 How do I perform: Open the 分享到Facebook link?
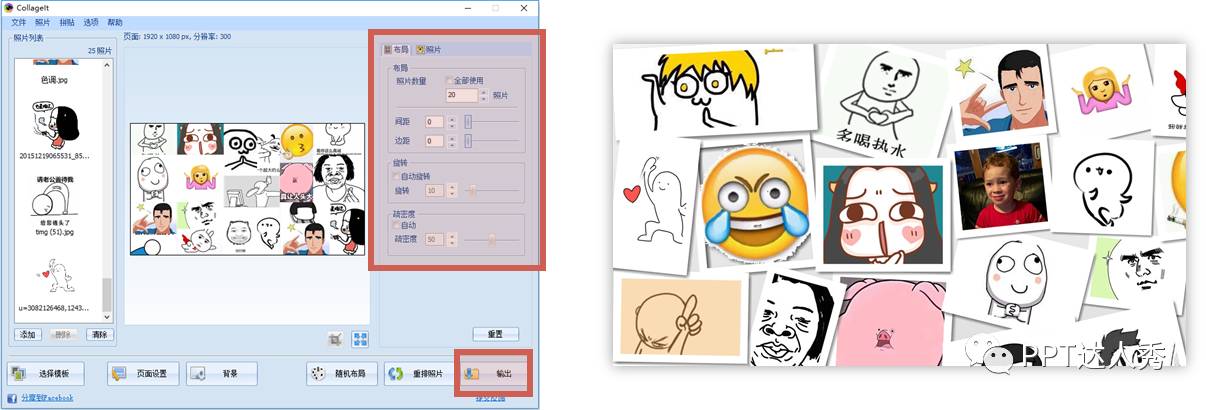[x=46, y=398]
